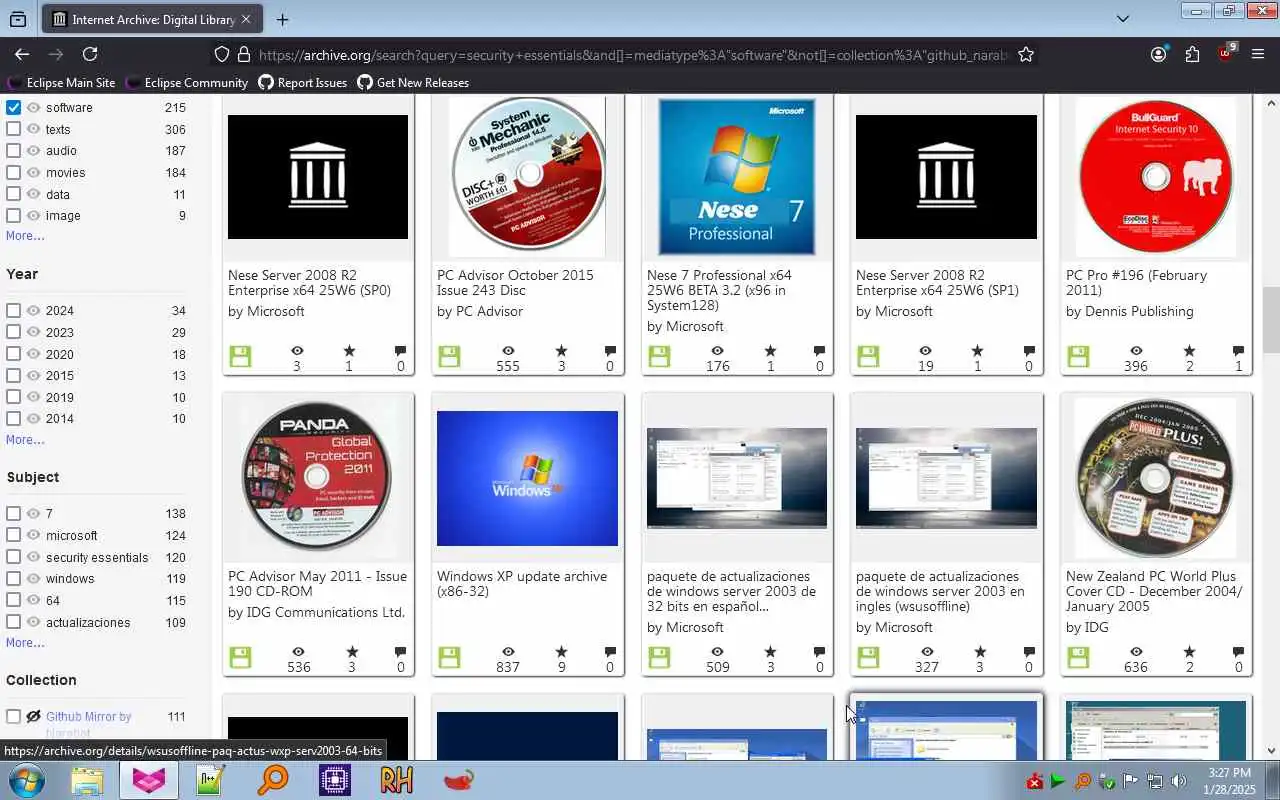Viewport: 1280px width, 800px height.
Task: Click the tracking protection shield icon
Action: (x=222, y=54)
